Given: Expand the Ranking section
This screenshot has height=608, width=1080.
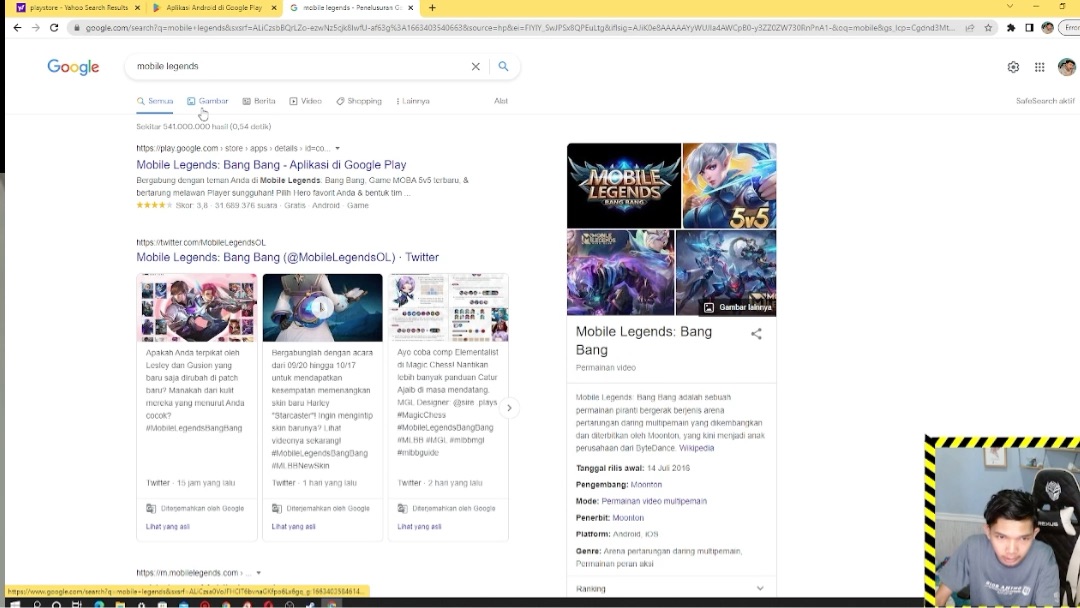Looking at the screenshot, I should point(671,589).
